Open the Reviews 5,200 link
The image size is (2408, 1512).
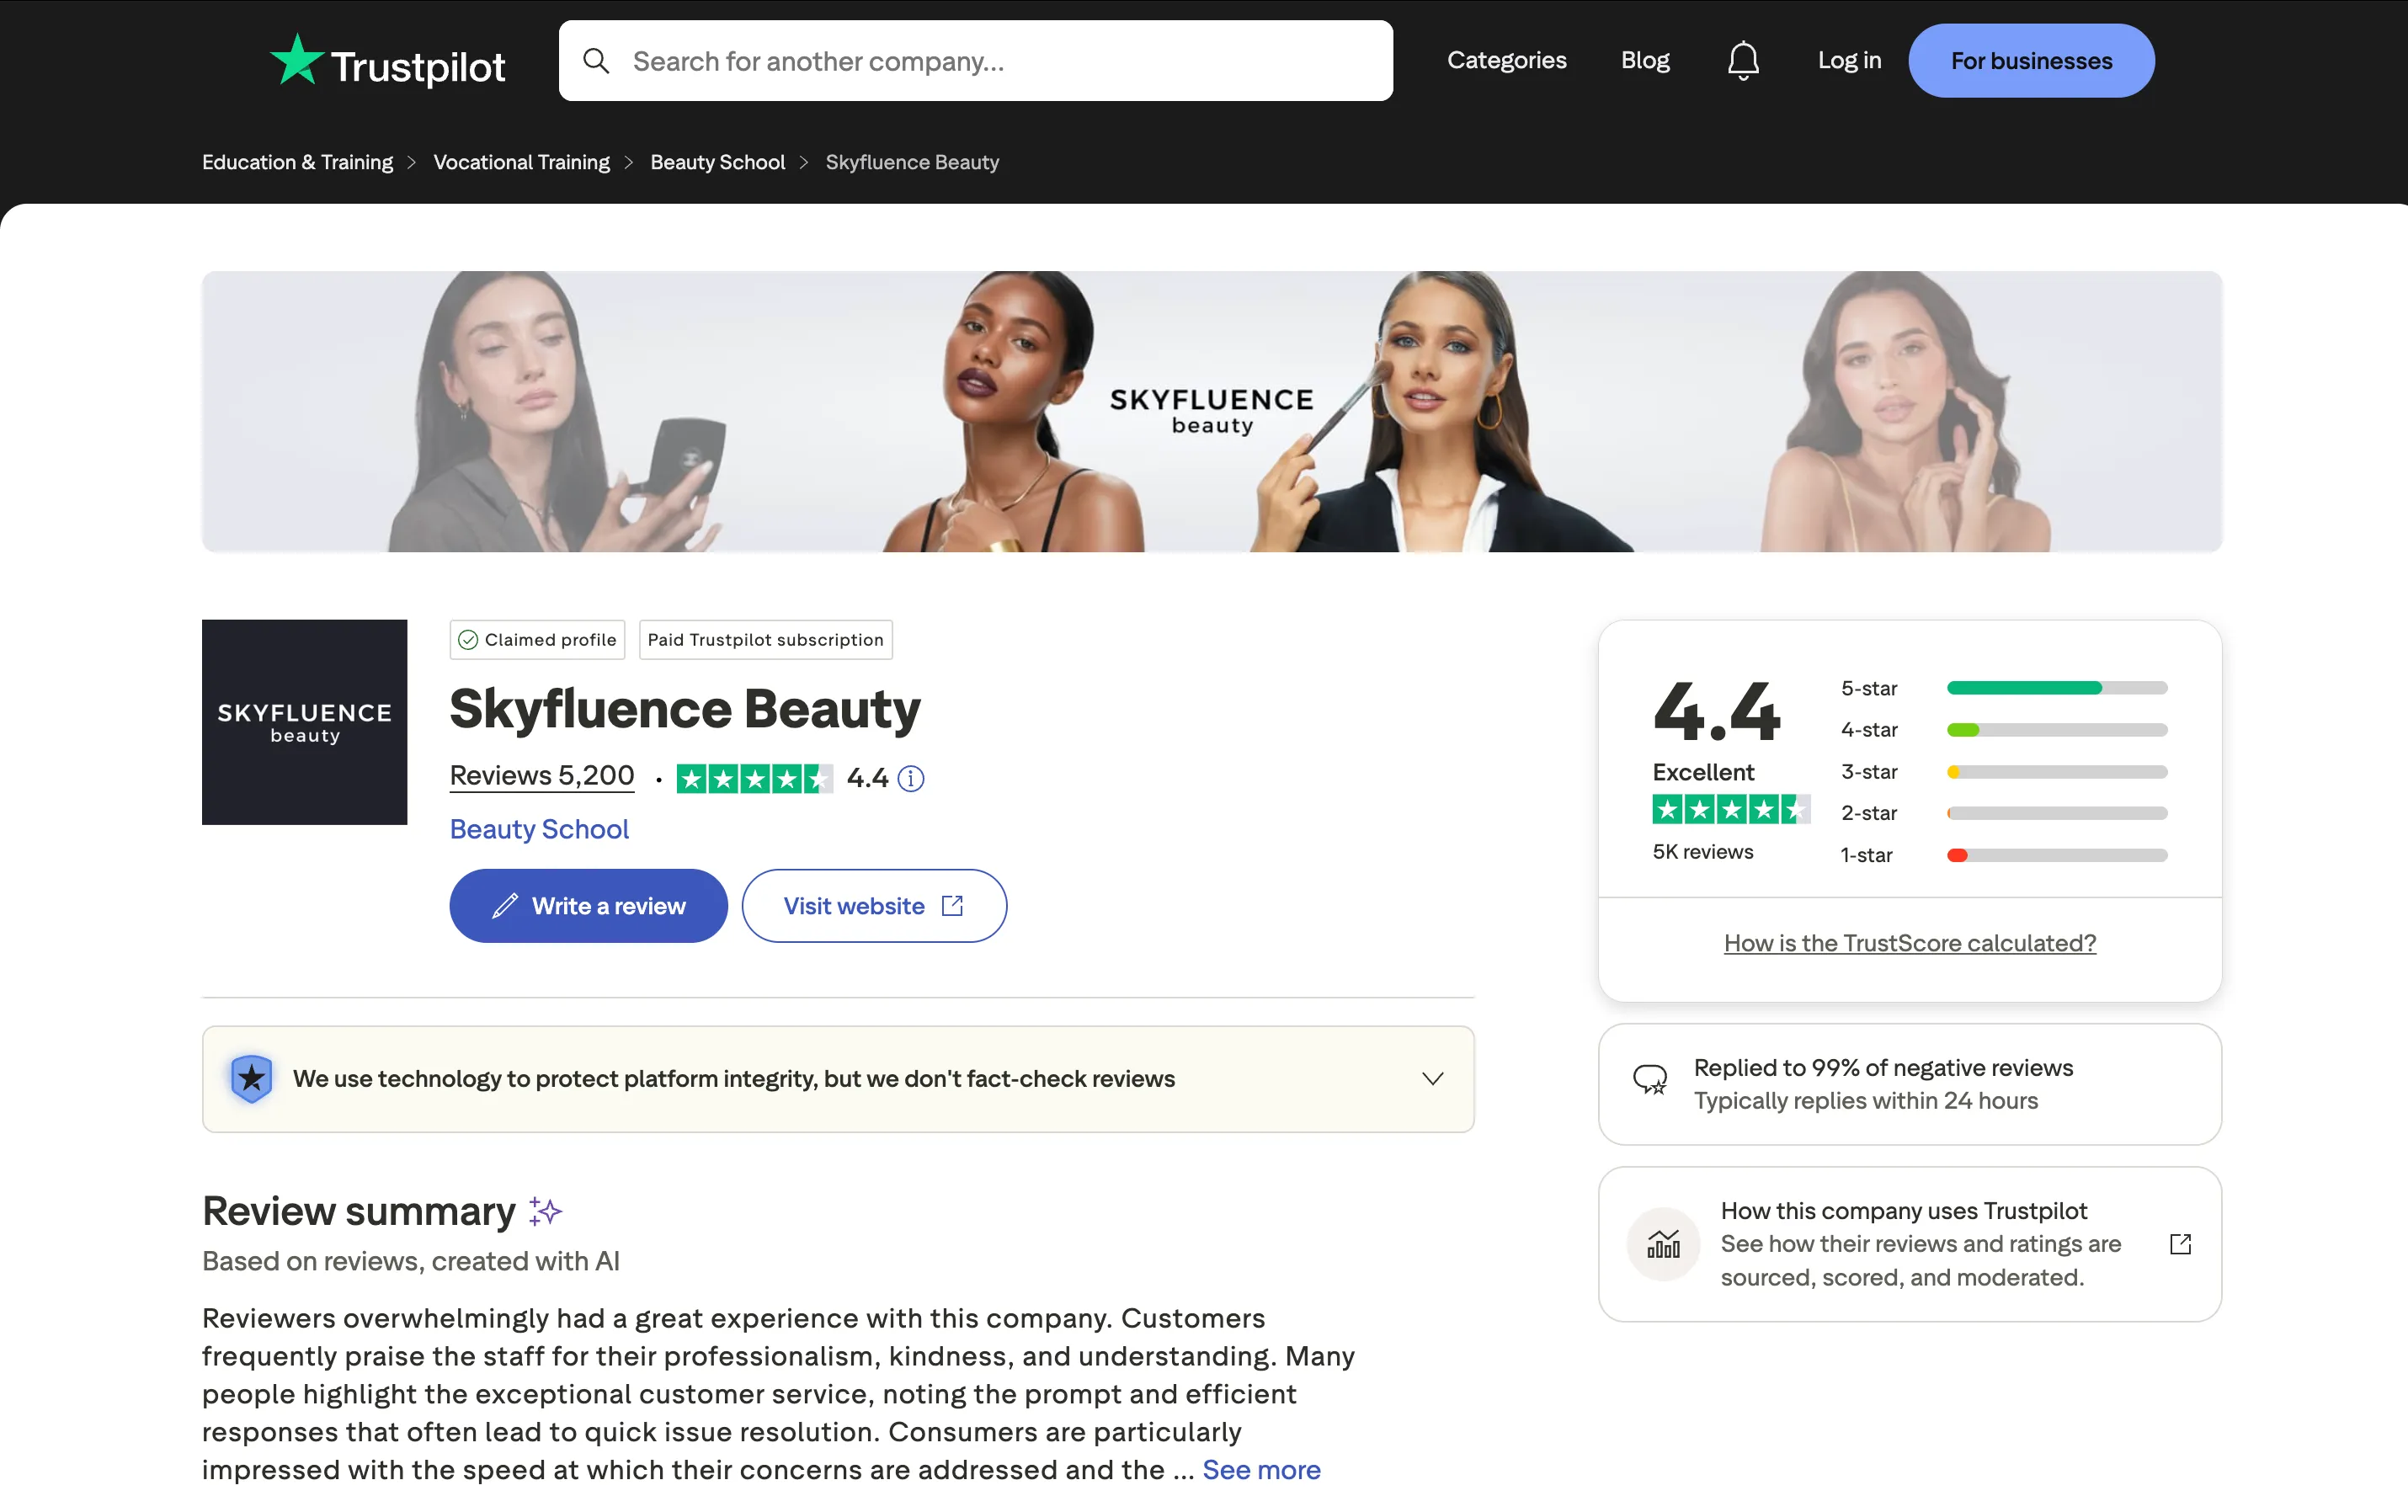click(x=541, y=775)
